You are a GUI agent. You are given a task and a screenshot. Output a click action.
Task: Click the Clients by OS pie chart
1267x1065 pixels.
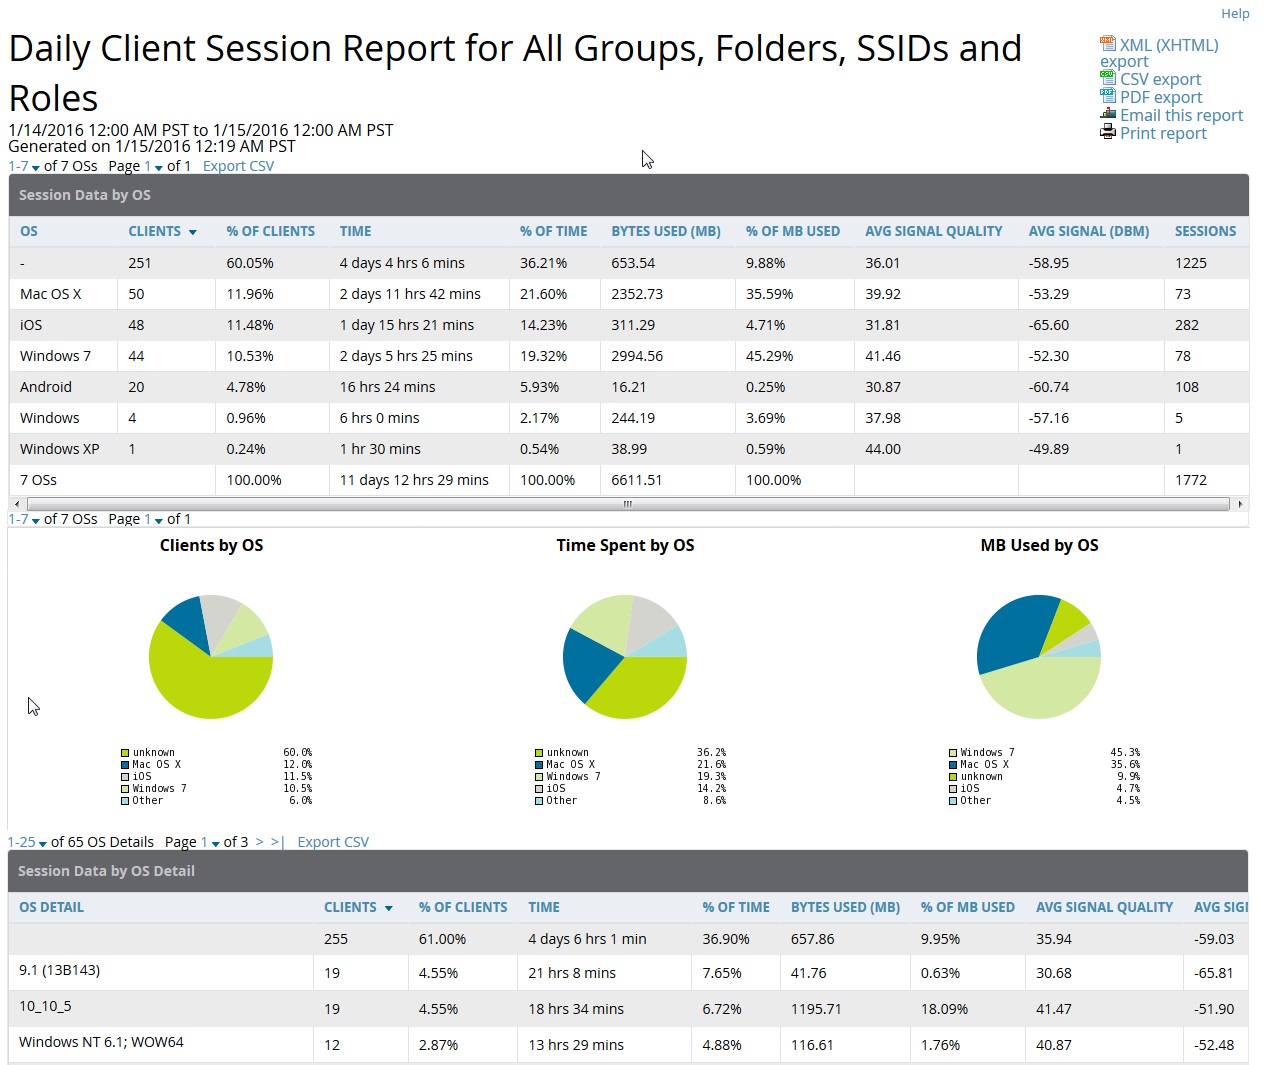211,657
